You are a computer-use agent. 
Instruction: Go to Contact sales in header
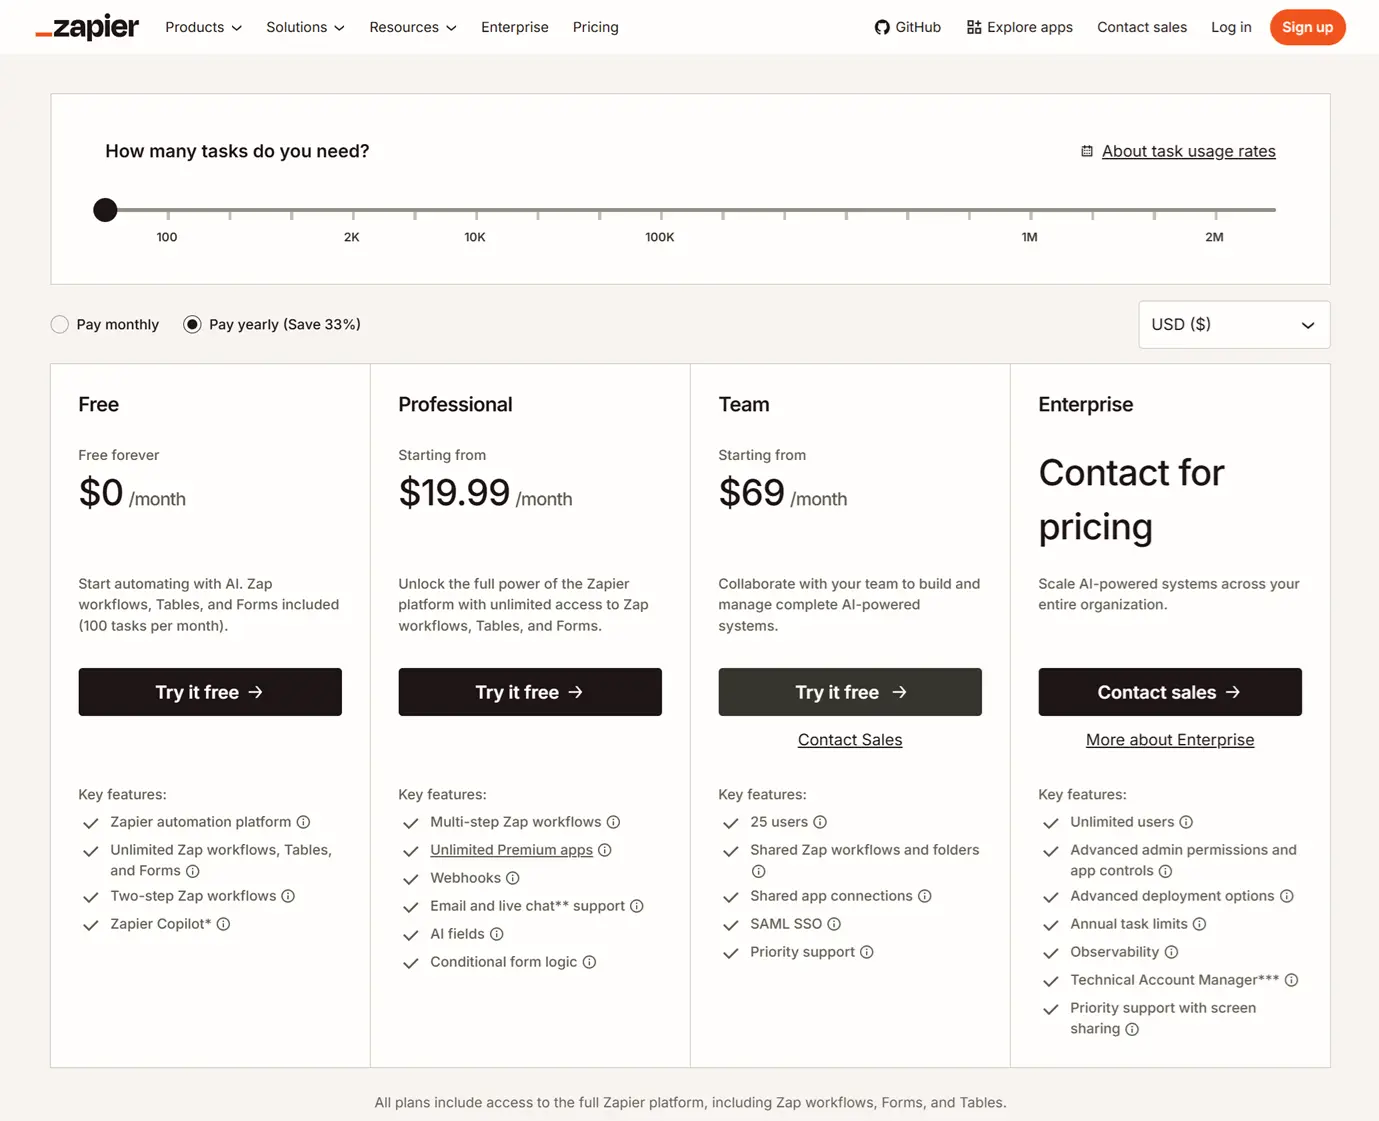[x=1142, y=27]
